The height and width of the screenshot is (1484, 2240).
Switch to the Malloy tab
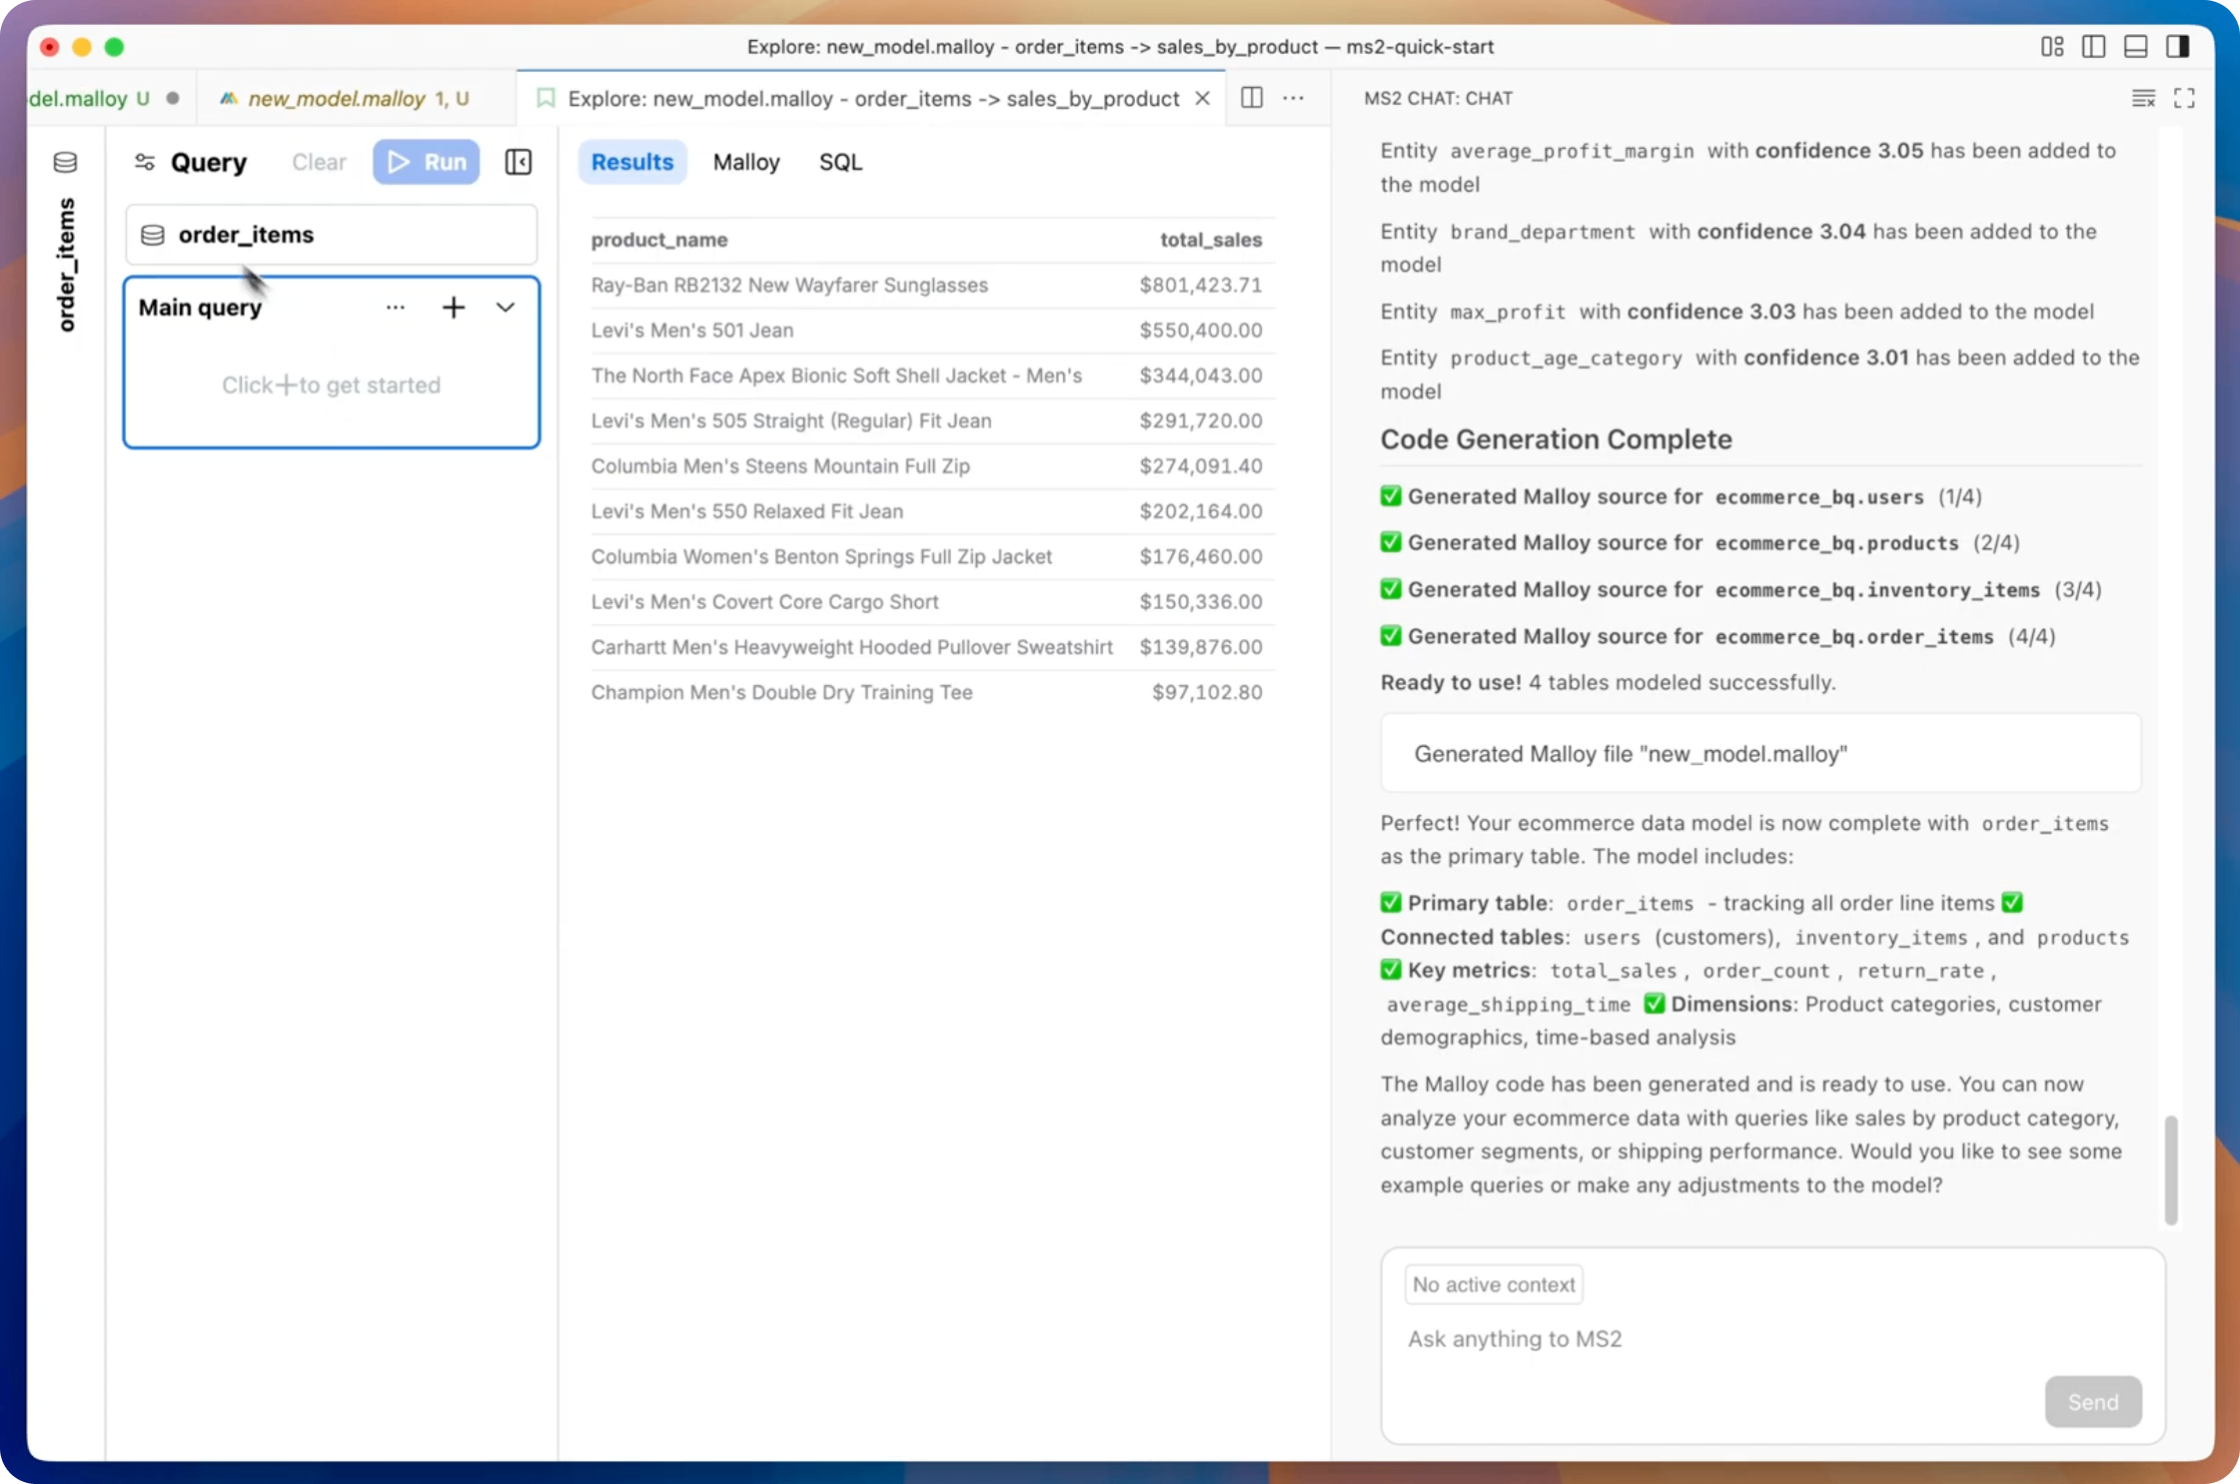tap(746, 162)
